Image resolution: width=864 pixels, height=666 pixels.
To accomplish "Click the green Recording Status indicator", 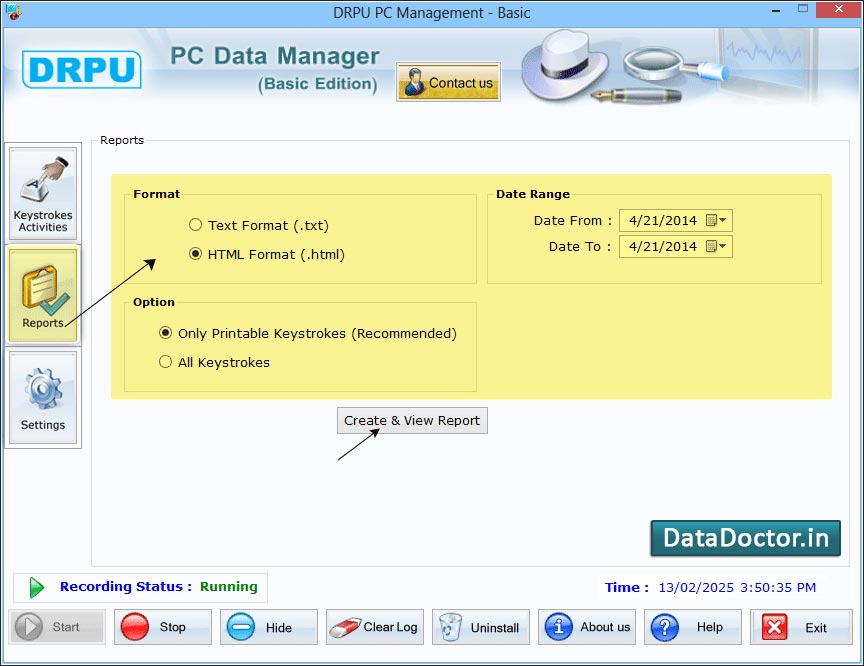I will coord(37,587).
